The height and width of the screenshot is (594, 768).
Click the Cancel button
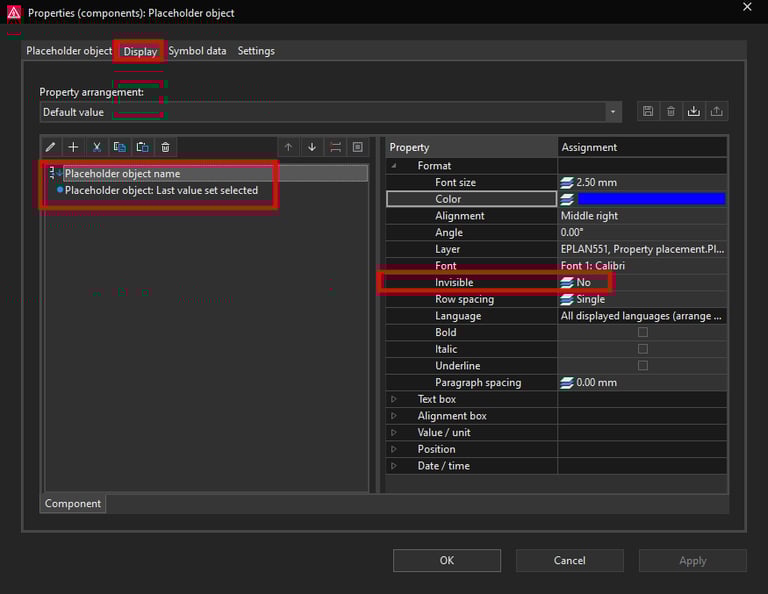570,560
